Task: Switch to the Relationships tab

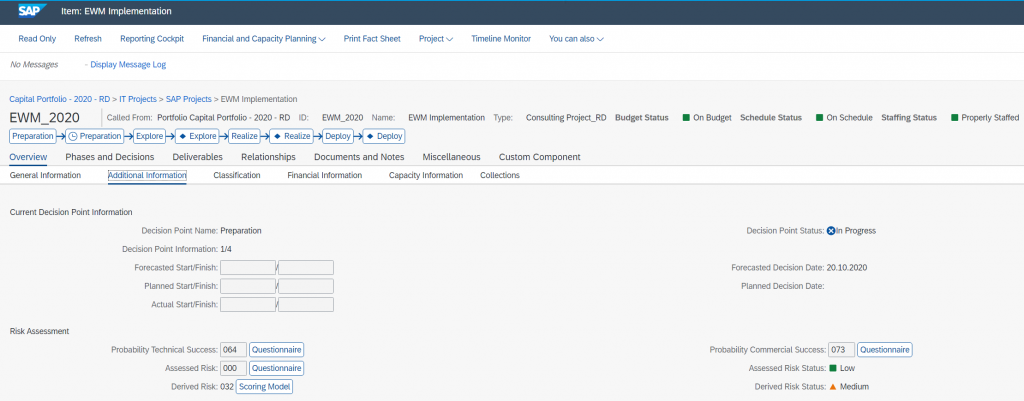Action: tap(268, 157)
